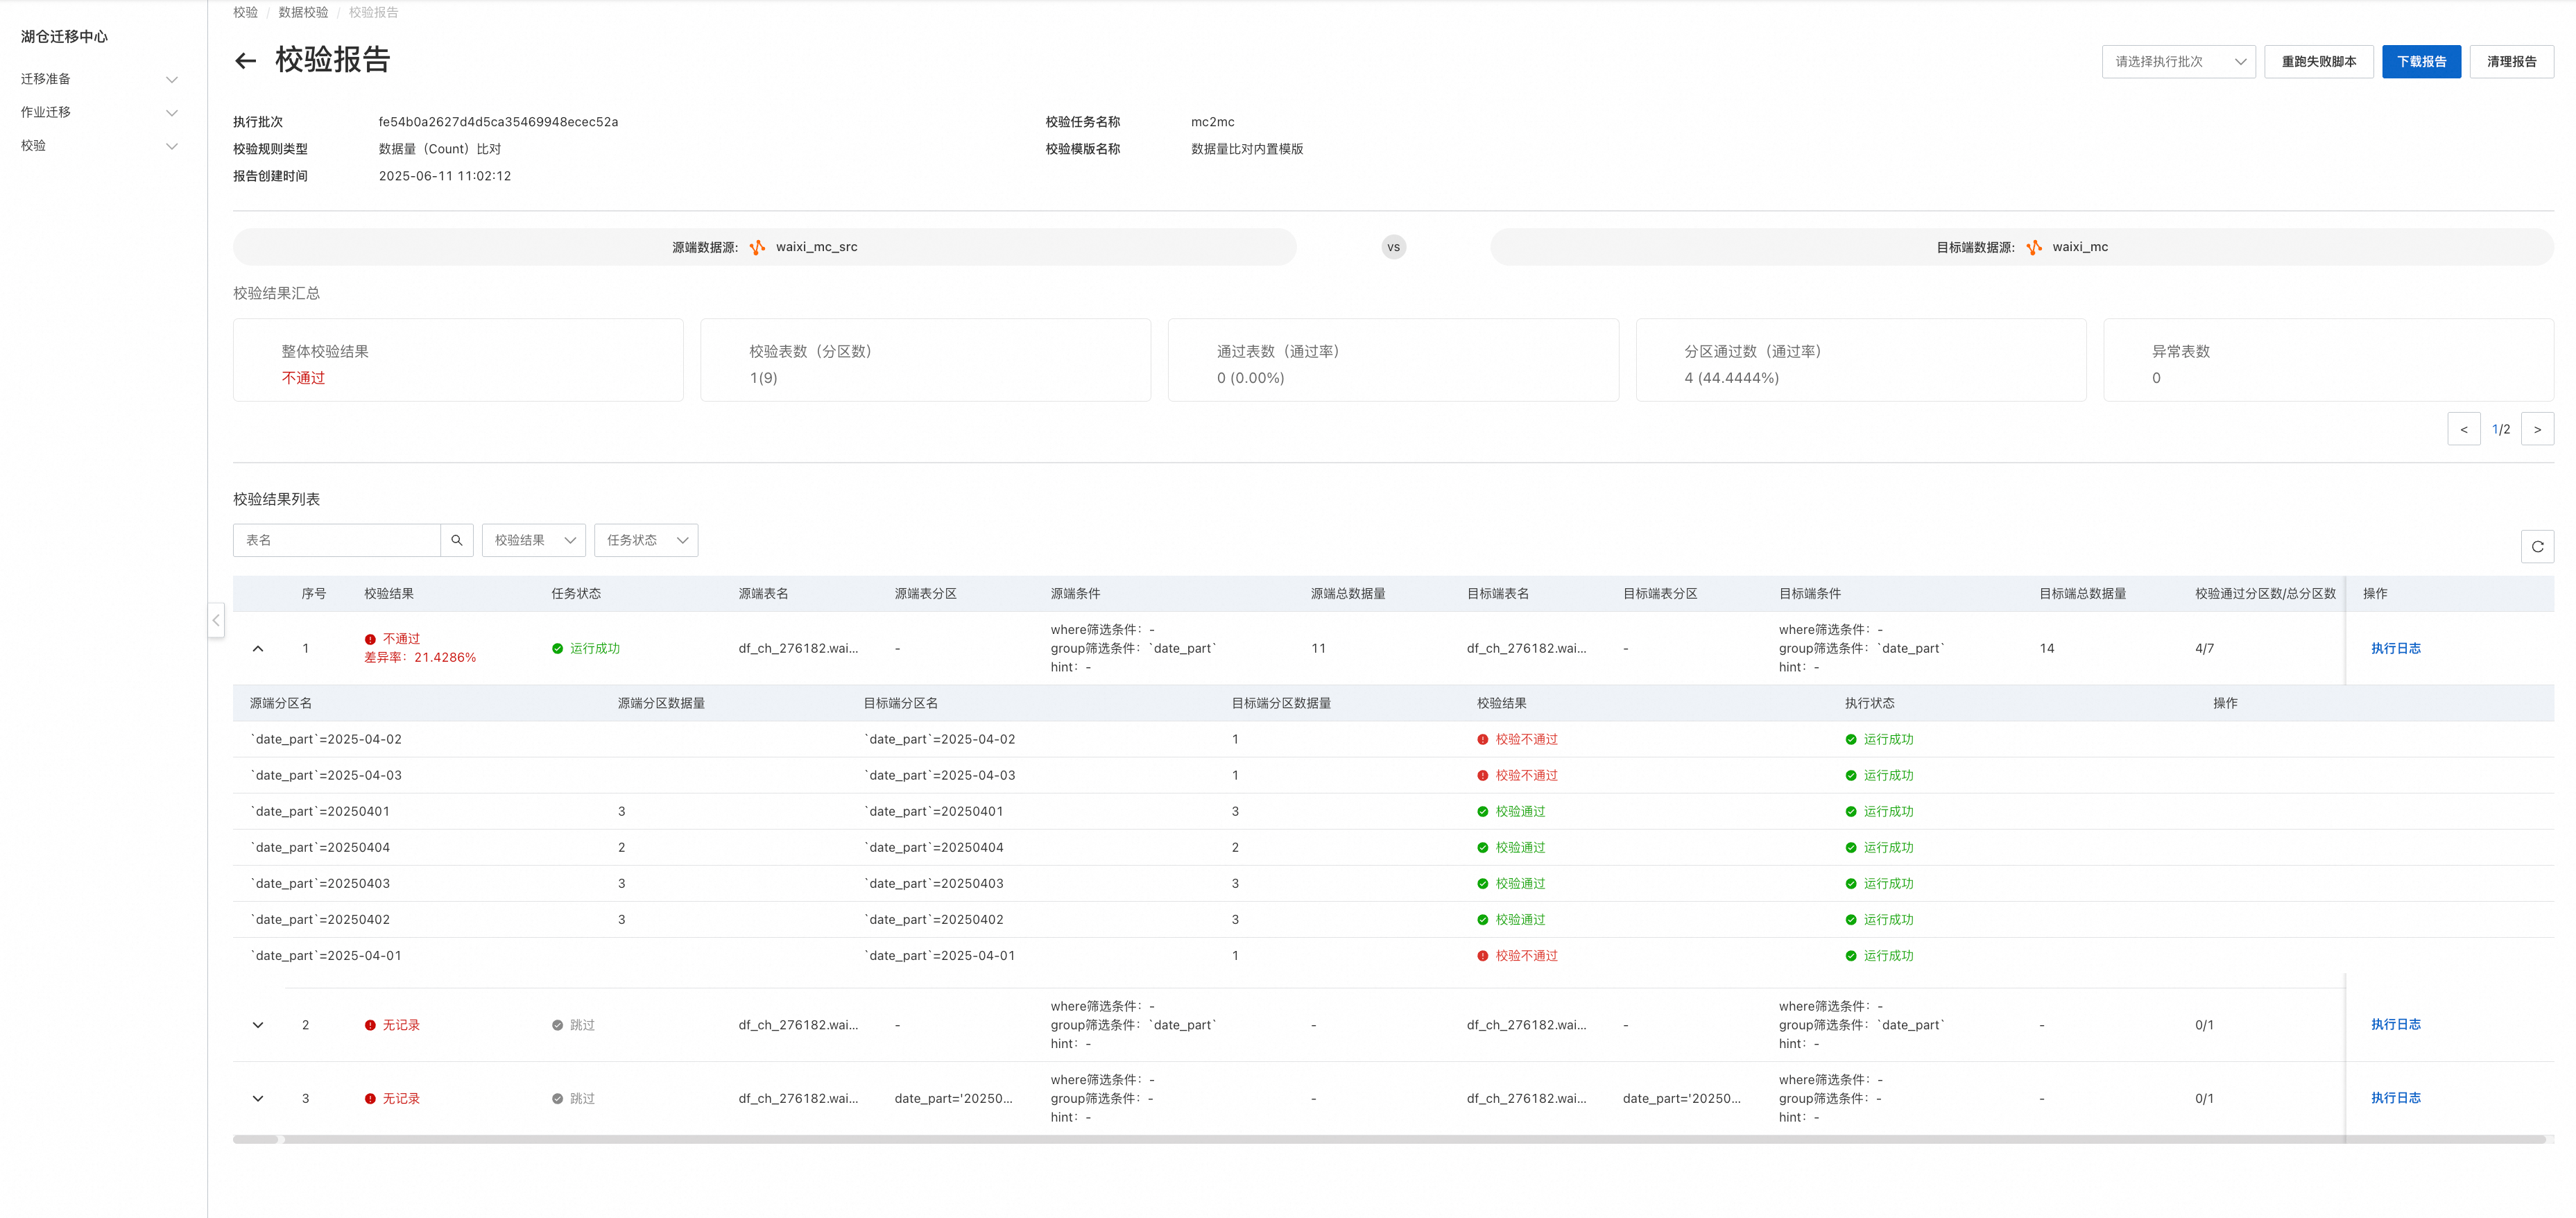Click the 通过表数 0 (0.00%) card
This screenshot has height=1218, width=2576.
pyautogui.click(x=1393, y=360)
